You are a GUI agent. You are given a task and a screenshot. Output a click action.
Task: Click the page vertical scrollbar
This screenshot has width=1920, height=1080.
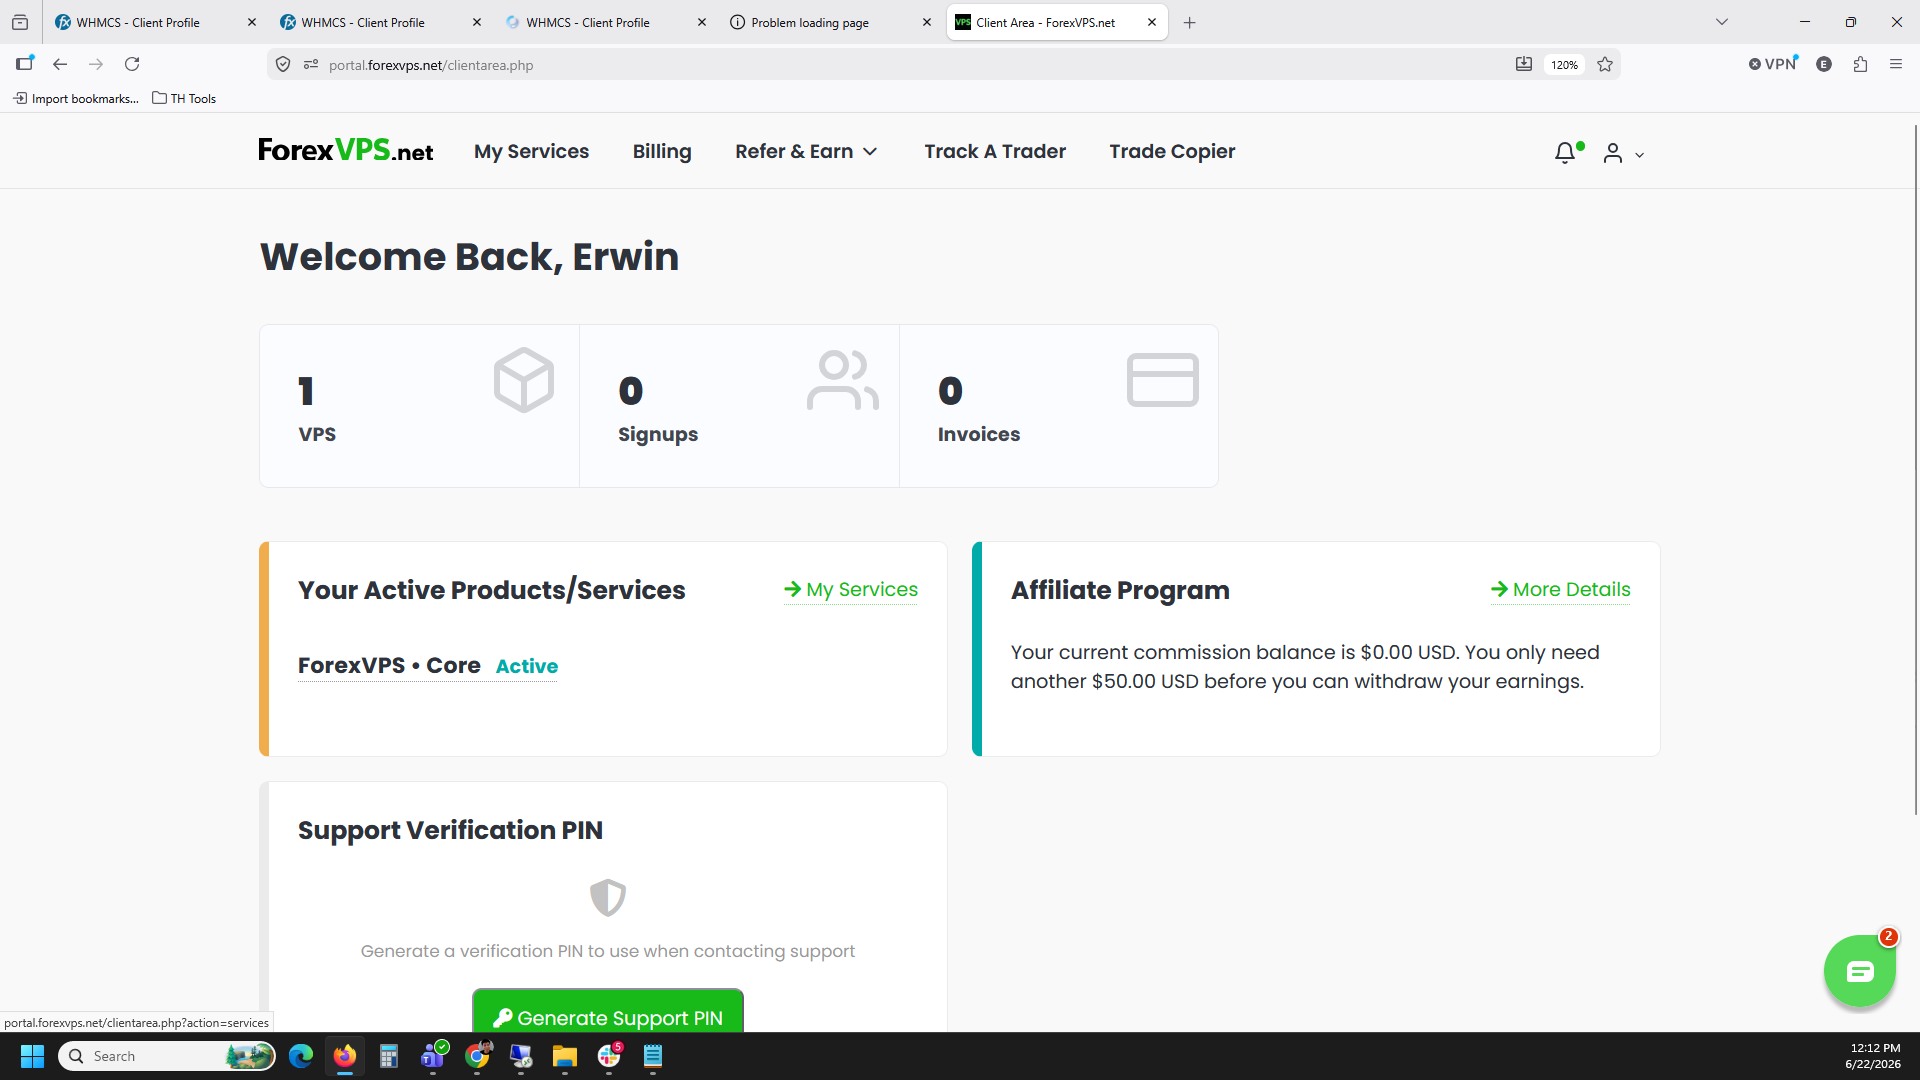(1915, 470)
